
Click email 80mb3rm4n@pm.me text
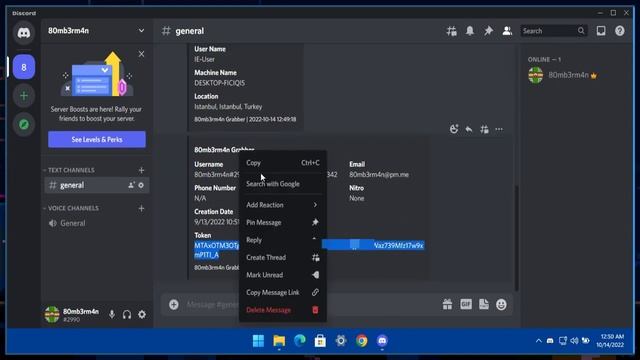point(379,175)
